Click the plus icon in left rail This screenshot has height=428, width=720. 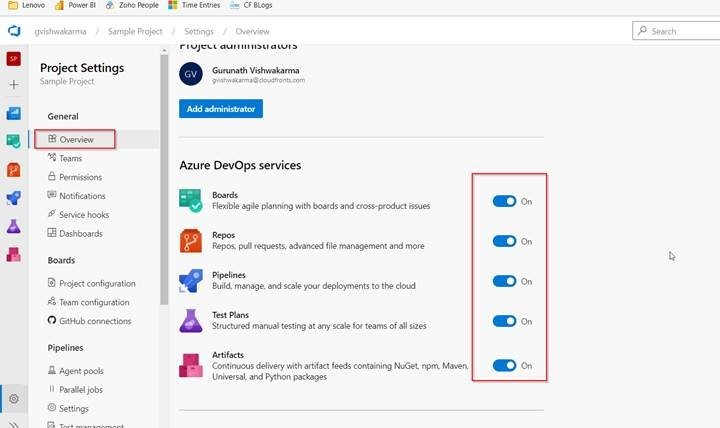(14, 85)
